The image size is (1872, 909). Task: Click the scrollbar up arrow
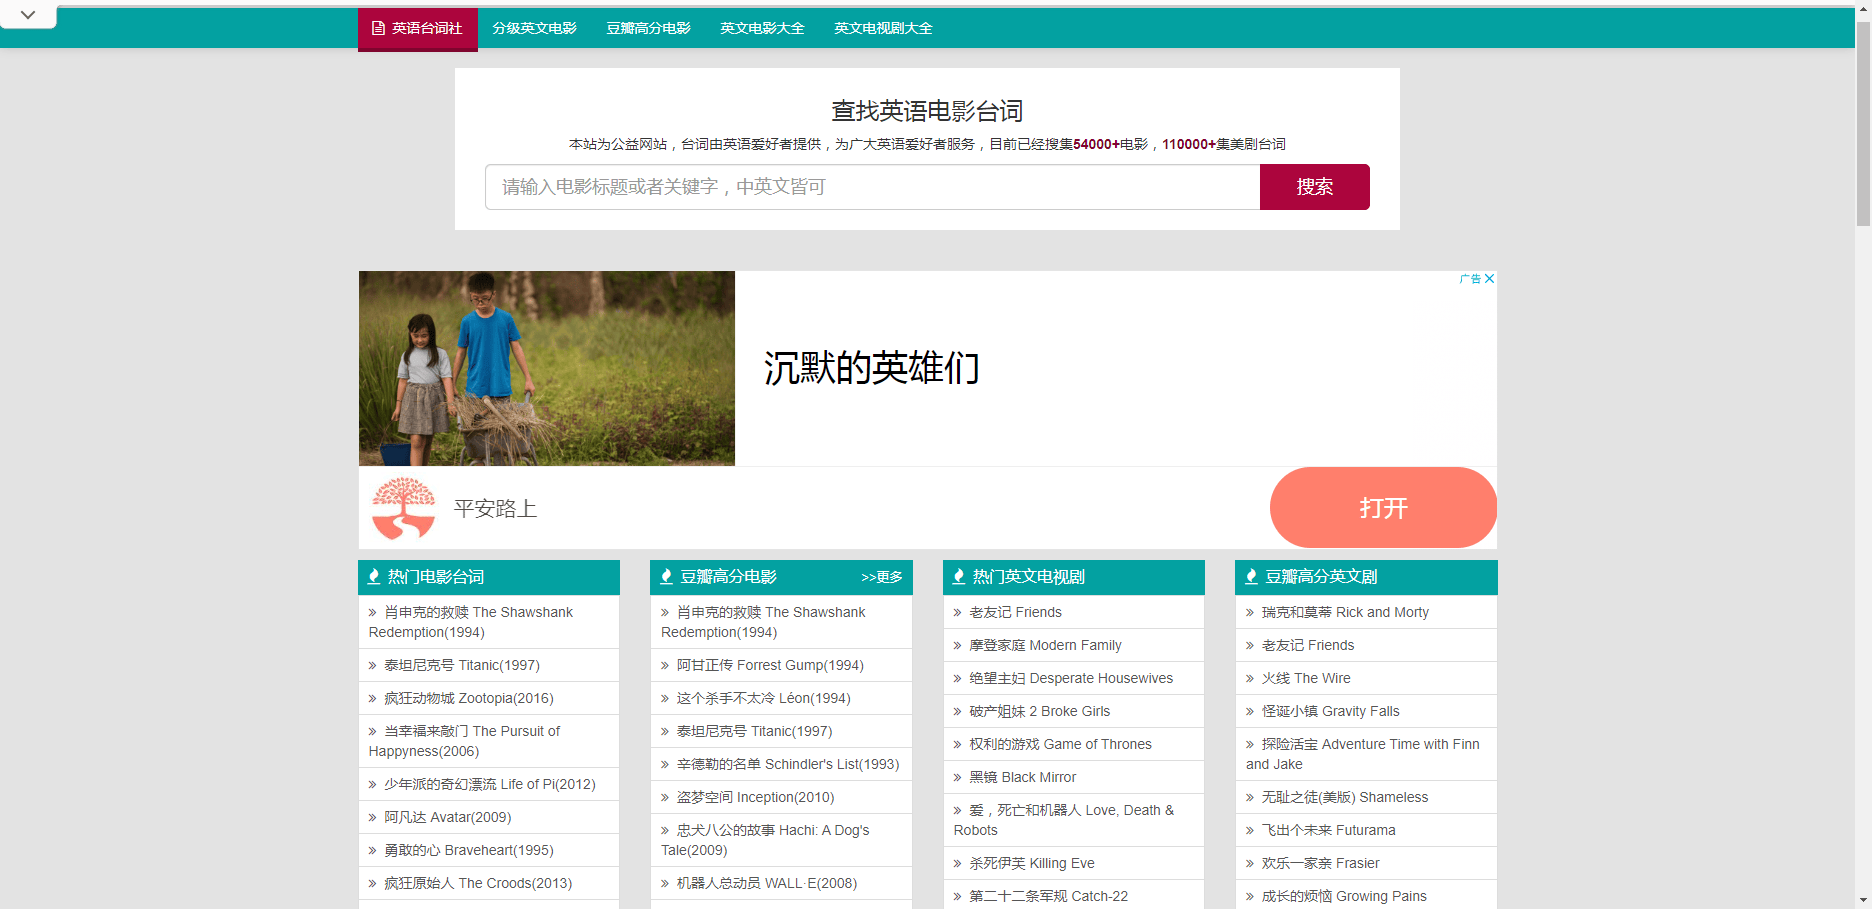1864,7
